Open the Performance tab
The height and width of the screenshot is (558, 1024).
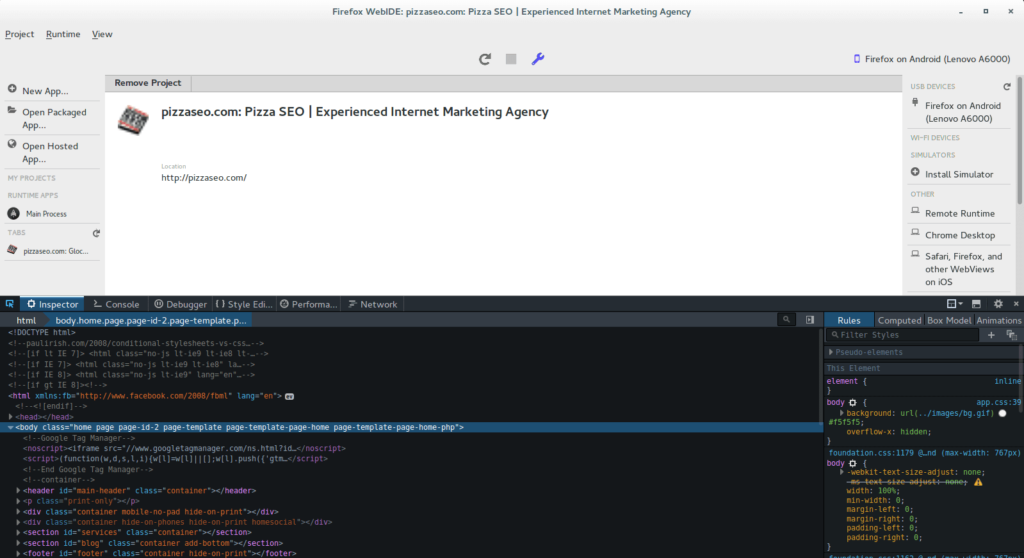[x=308, y=304]
